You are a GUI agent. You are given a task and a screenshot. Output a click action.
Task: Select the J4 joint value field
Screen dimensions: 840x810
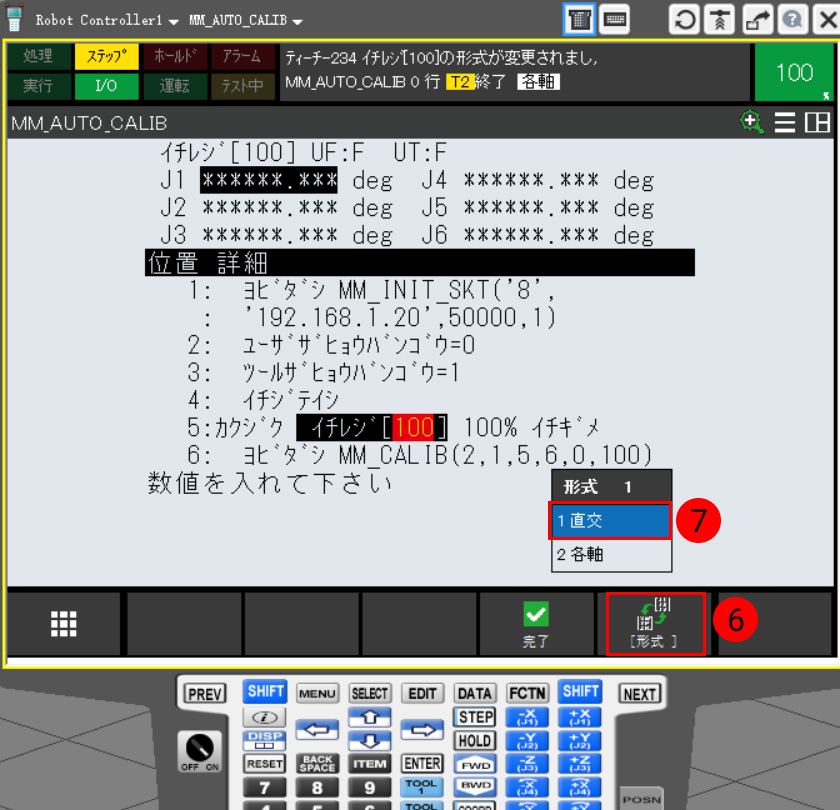point(531,180)
